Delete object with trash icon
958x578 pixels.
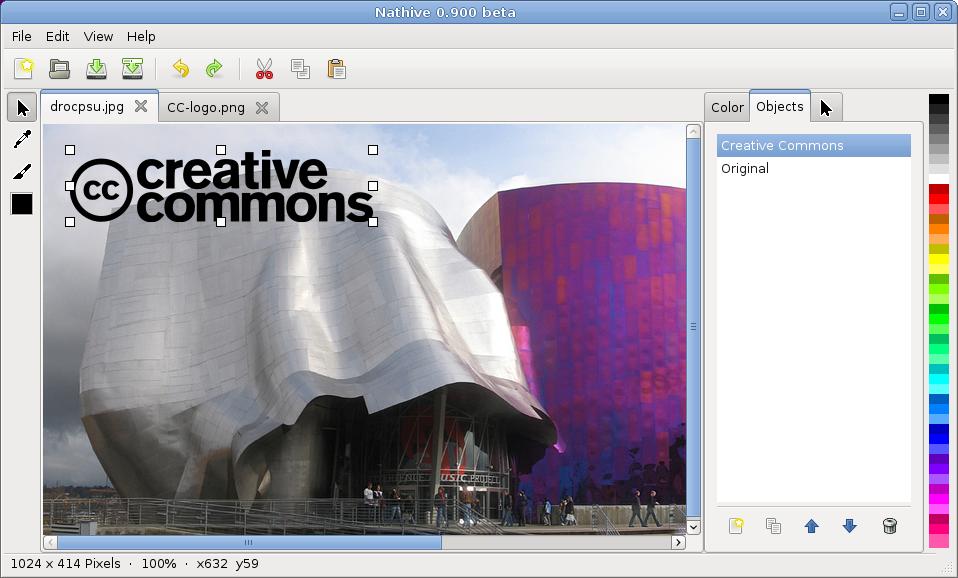890,525
